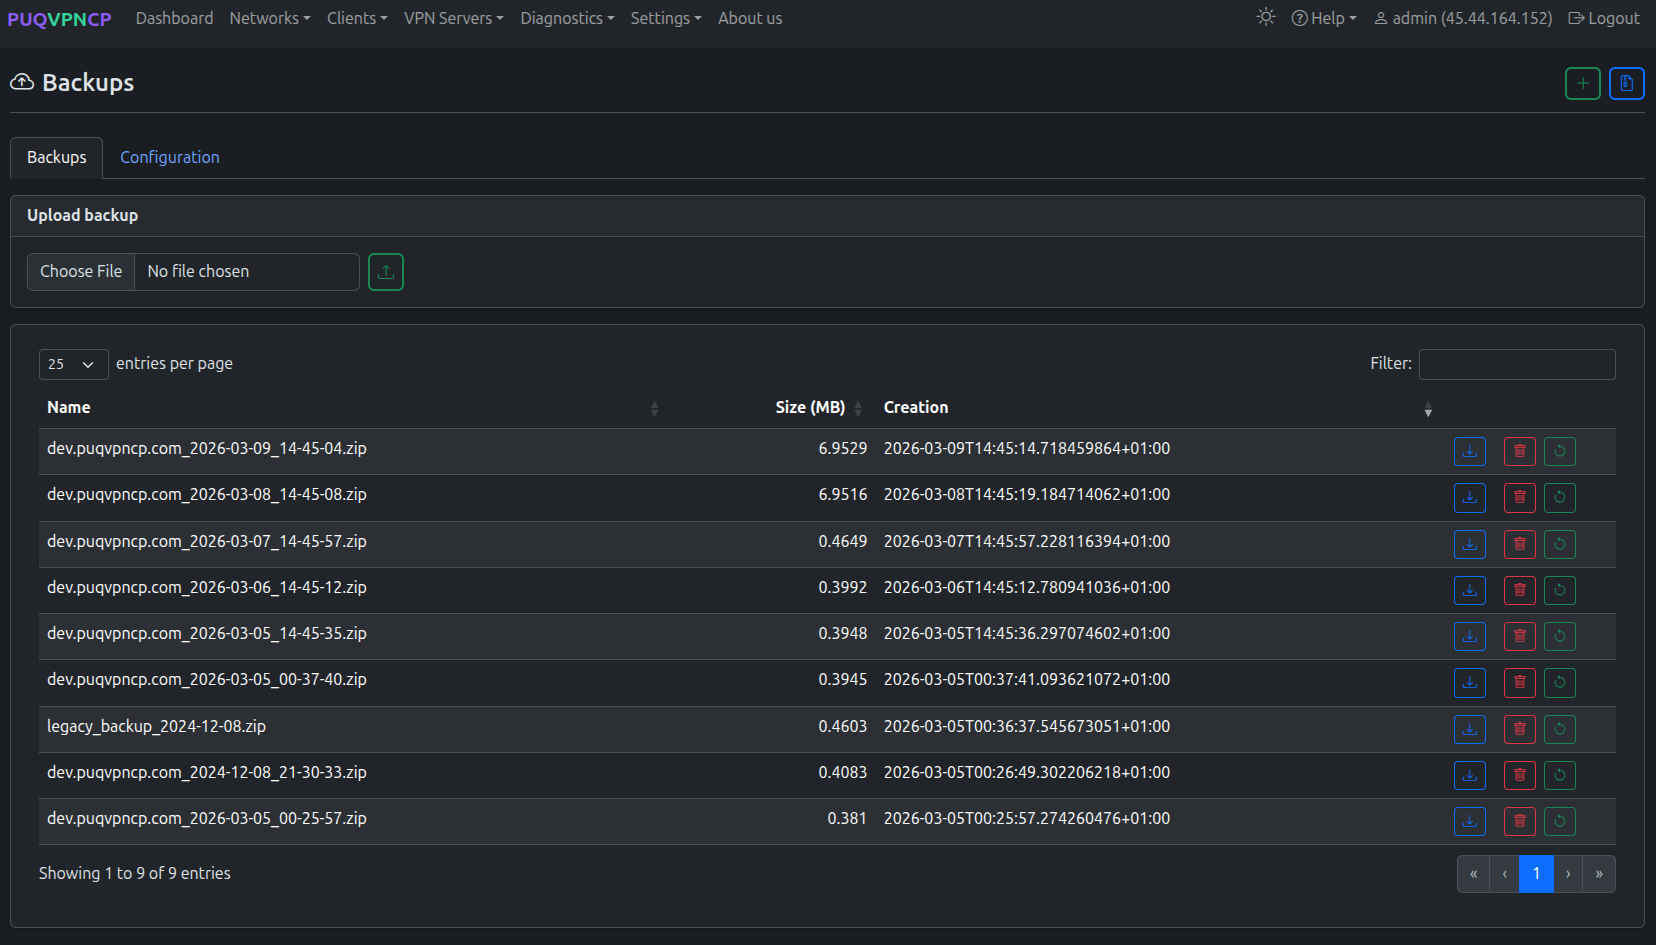This screenshot has width=1656, height=945.
Task: Click the 'Showing 1 to 9 of 9 entries' text
Action: 135,873
